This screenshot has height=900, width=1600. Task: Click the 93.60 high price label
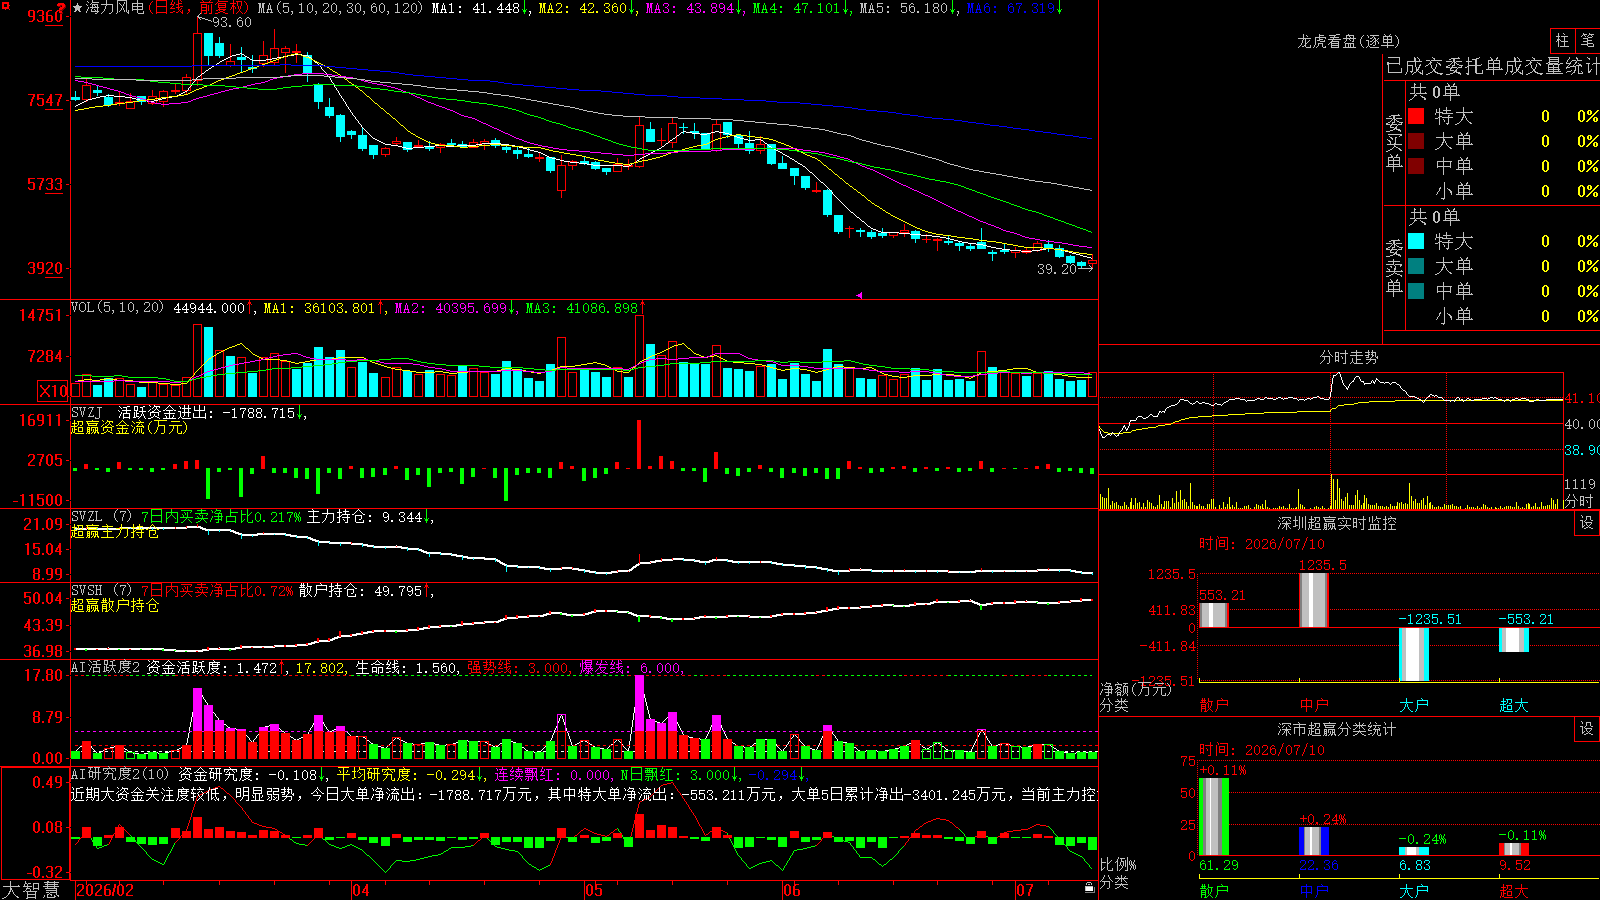click(x=232, y=22)
